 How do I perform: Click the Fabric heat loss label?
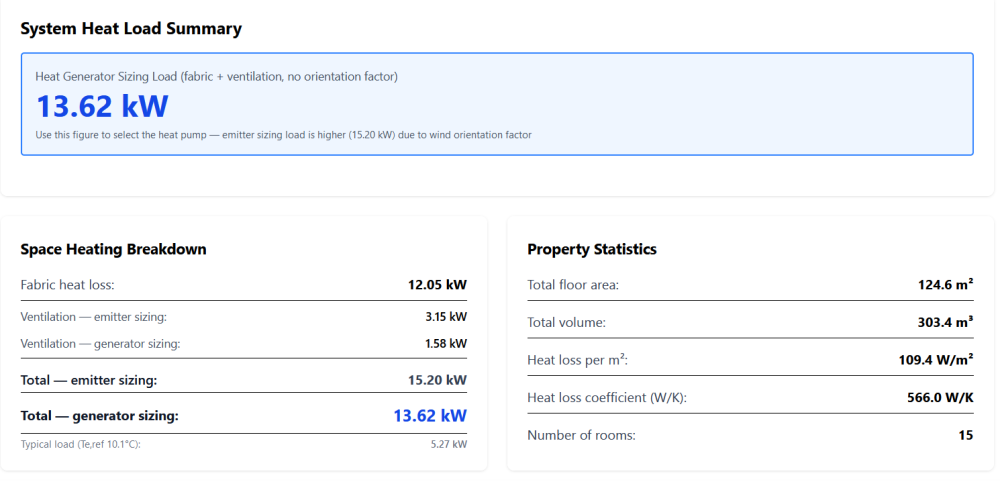[67, 285]
